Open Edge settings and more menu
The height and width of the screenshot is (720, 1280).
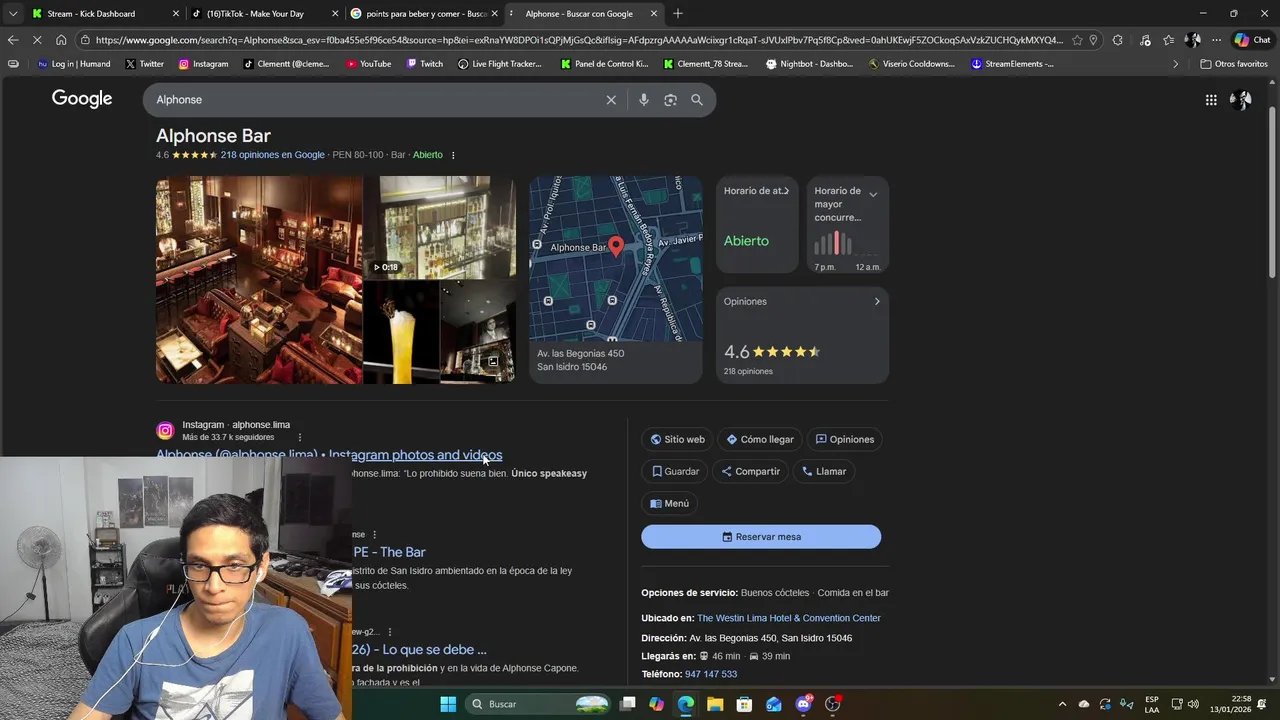(1216, 40)
